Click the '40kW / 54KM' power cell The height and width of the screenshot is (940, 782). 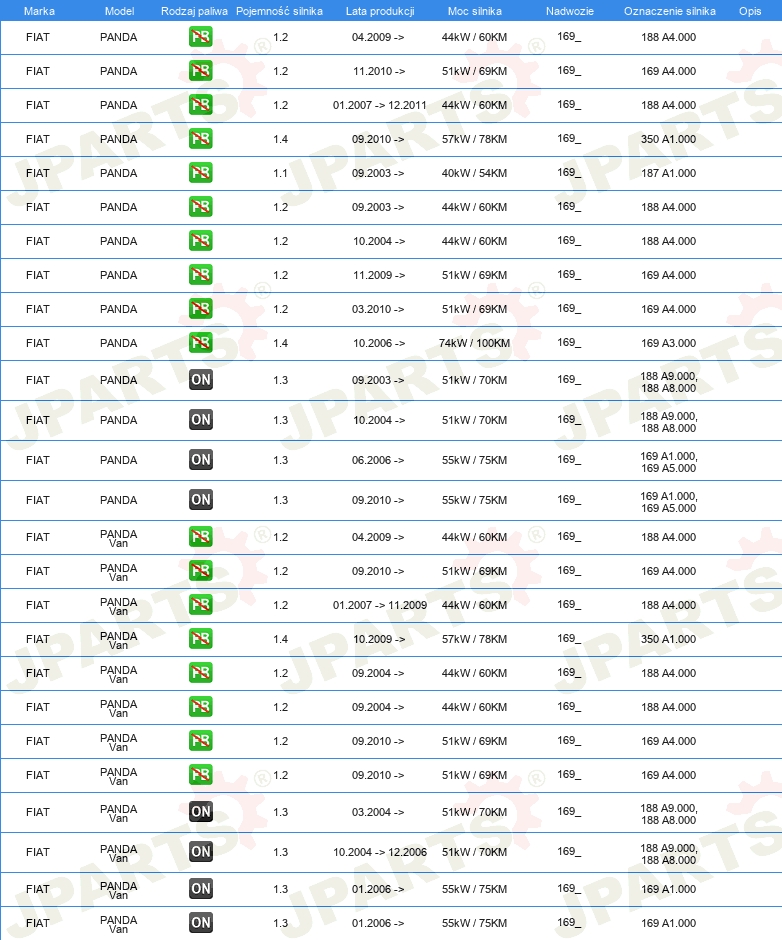474,173
